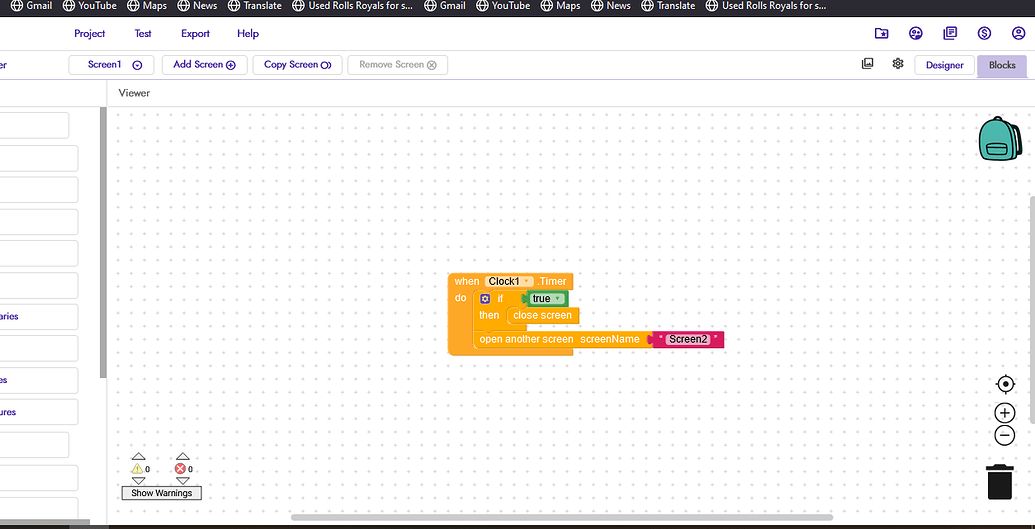Click the Copy Screen button

pyautogui.click(x=298, y=65)
